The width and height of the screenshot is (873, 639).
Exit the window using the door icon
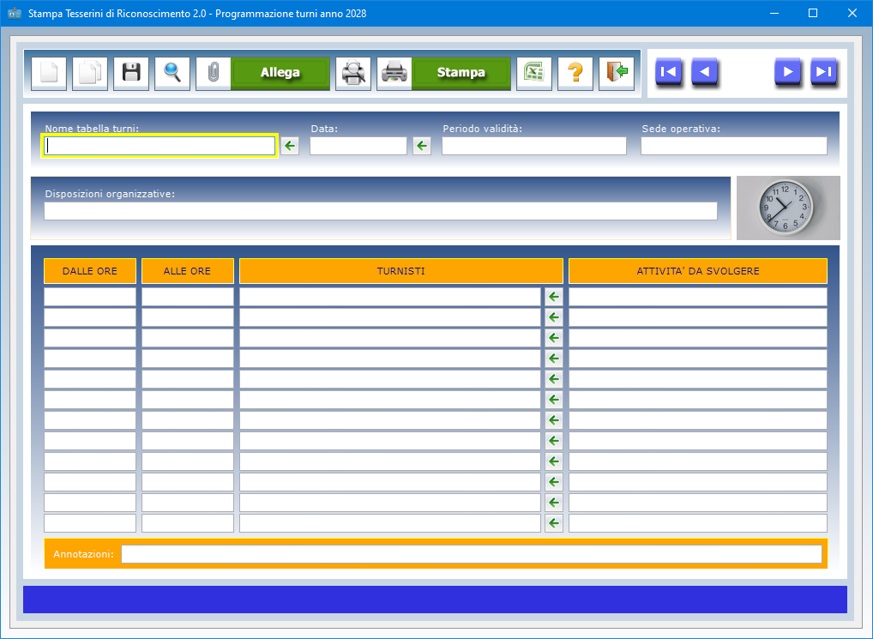tap(616, 73)
